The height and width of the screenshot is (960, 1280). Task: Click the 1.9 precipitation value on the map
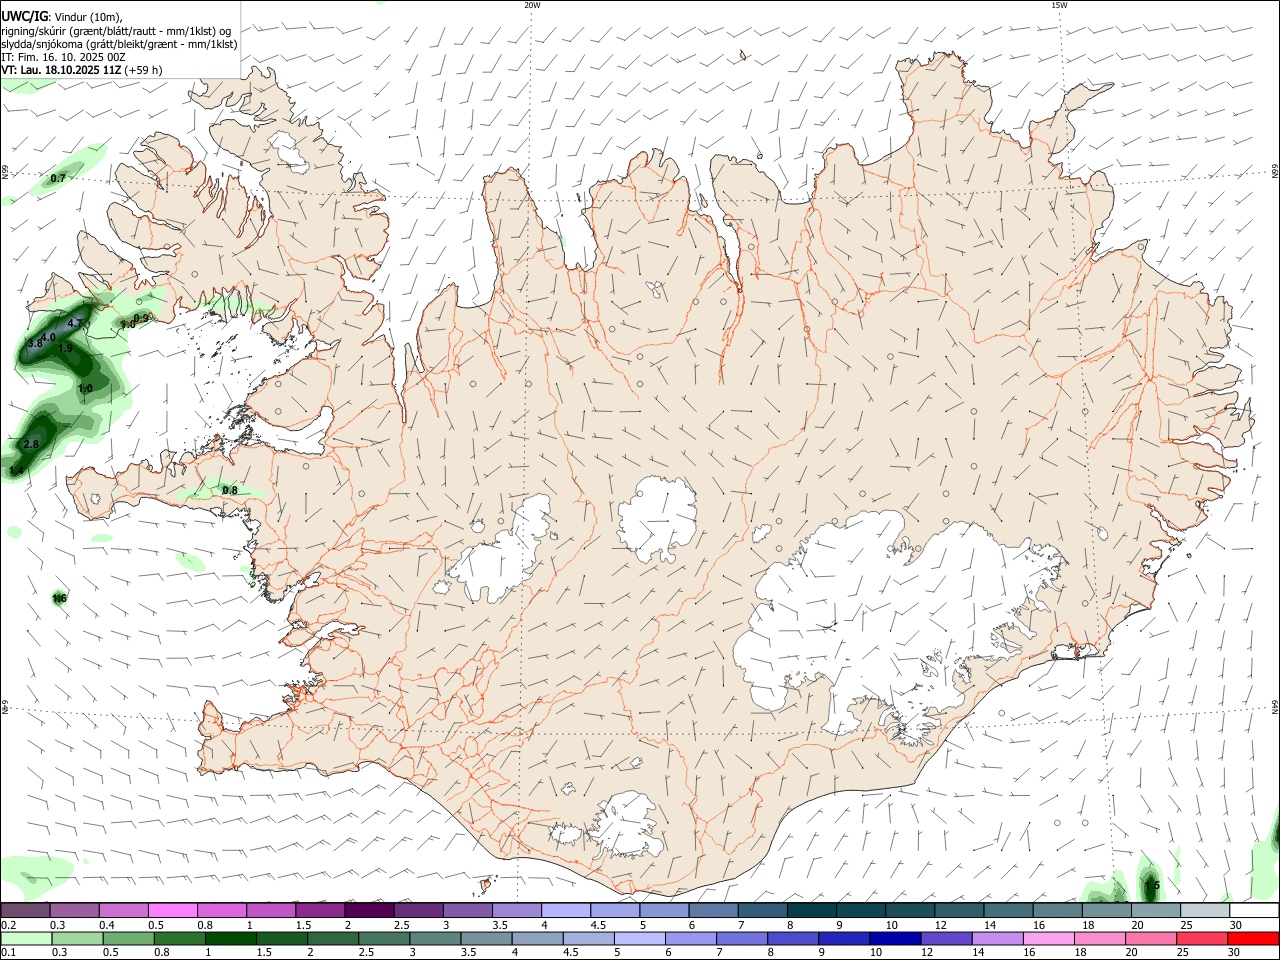66,349
